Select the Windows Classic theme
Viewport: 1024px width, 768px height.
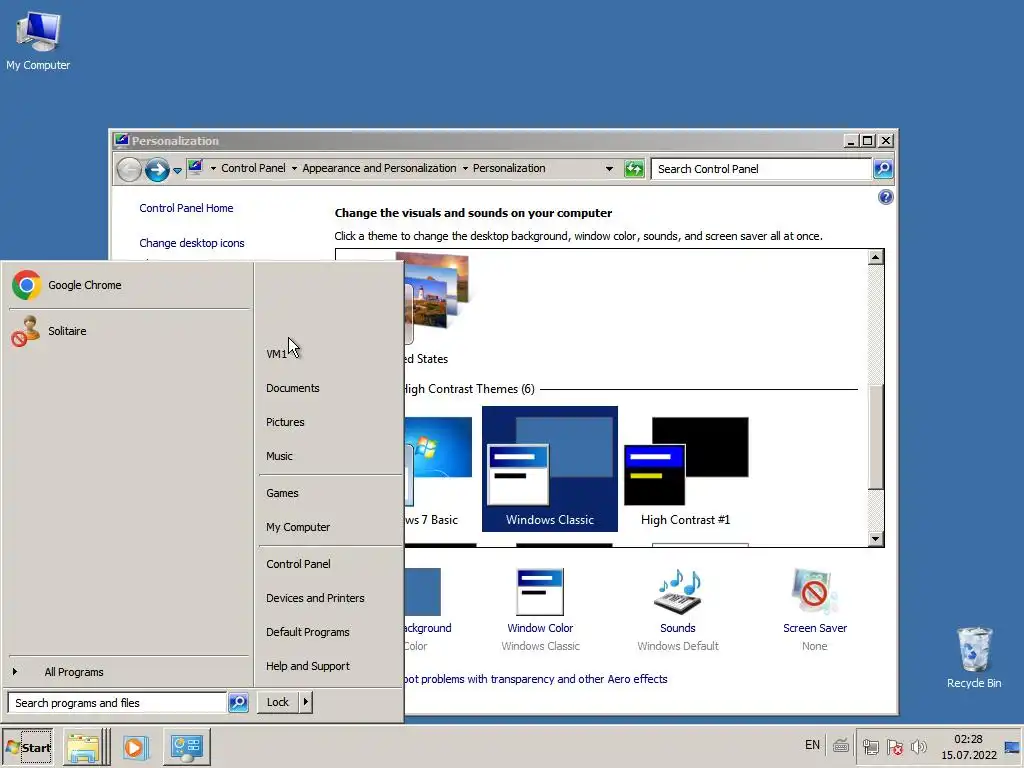point(550,469)
